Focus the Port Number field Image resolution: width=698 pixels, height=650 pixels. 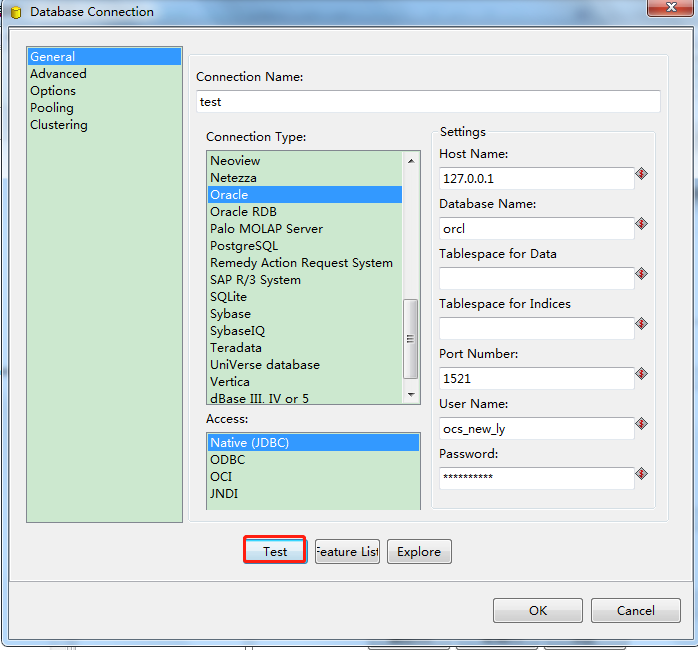click(536, 378)
